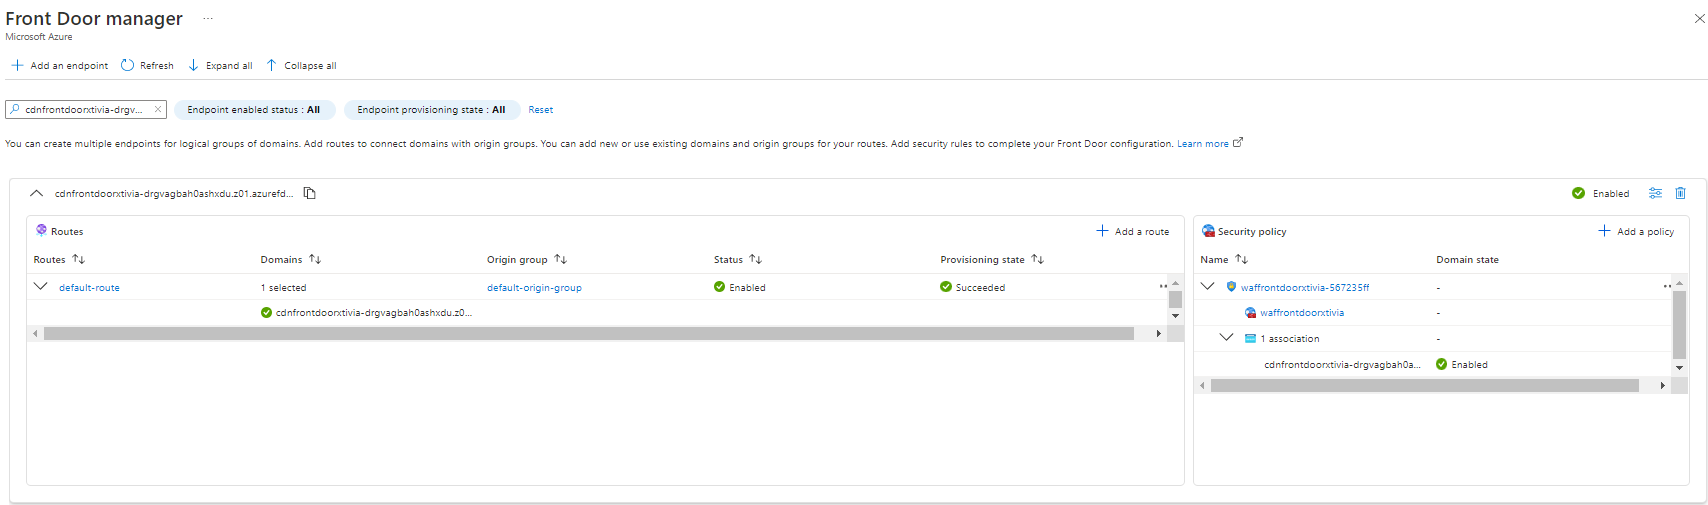Click the routes table horizontal scrollbar

pyautogui.click(x=588, y=334)
